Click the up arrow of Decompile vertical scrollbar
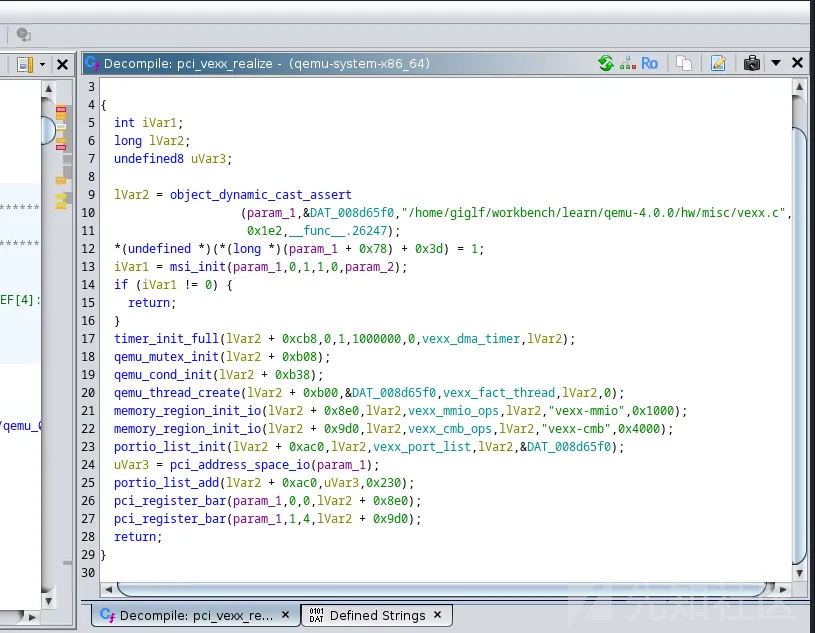Image resolution: width=815 pixels, height=633 pixels. (x=799, y=86)
